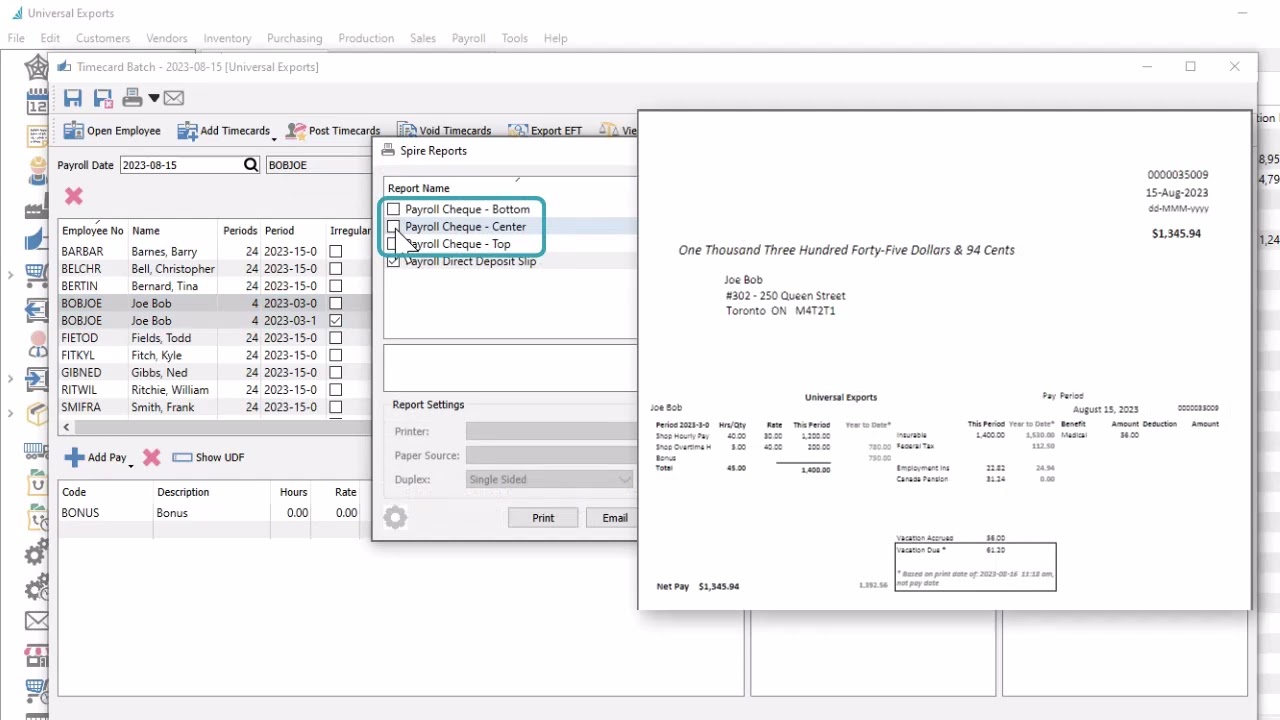This screenshot has width=1280, height=720.
Task: Expand the sidebar chevron beside shopping cart icon
Action: pos(10,274)
